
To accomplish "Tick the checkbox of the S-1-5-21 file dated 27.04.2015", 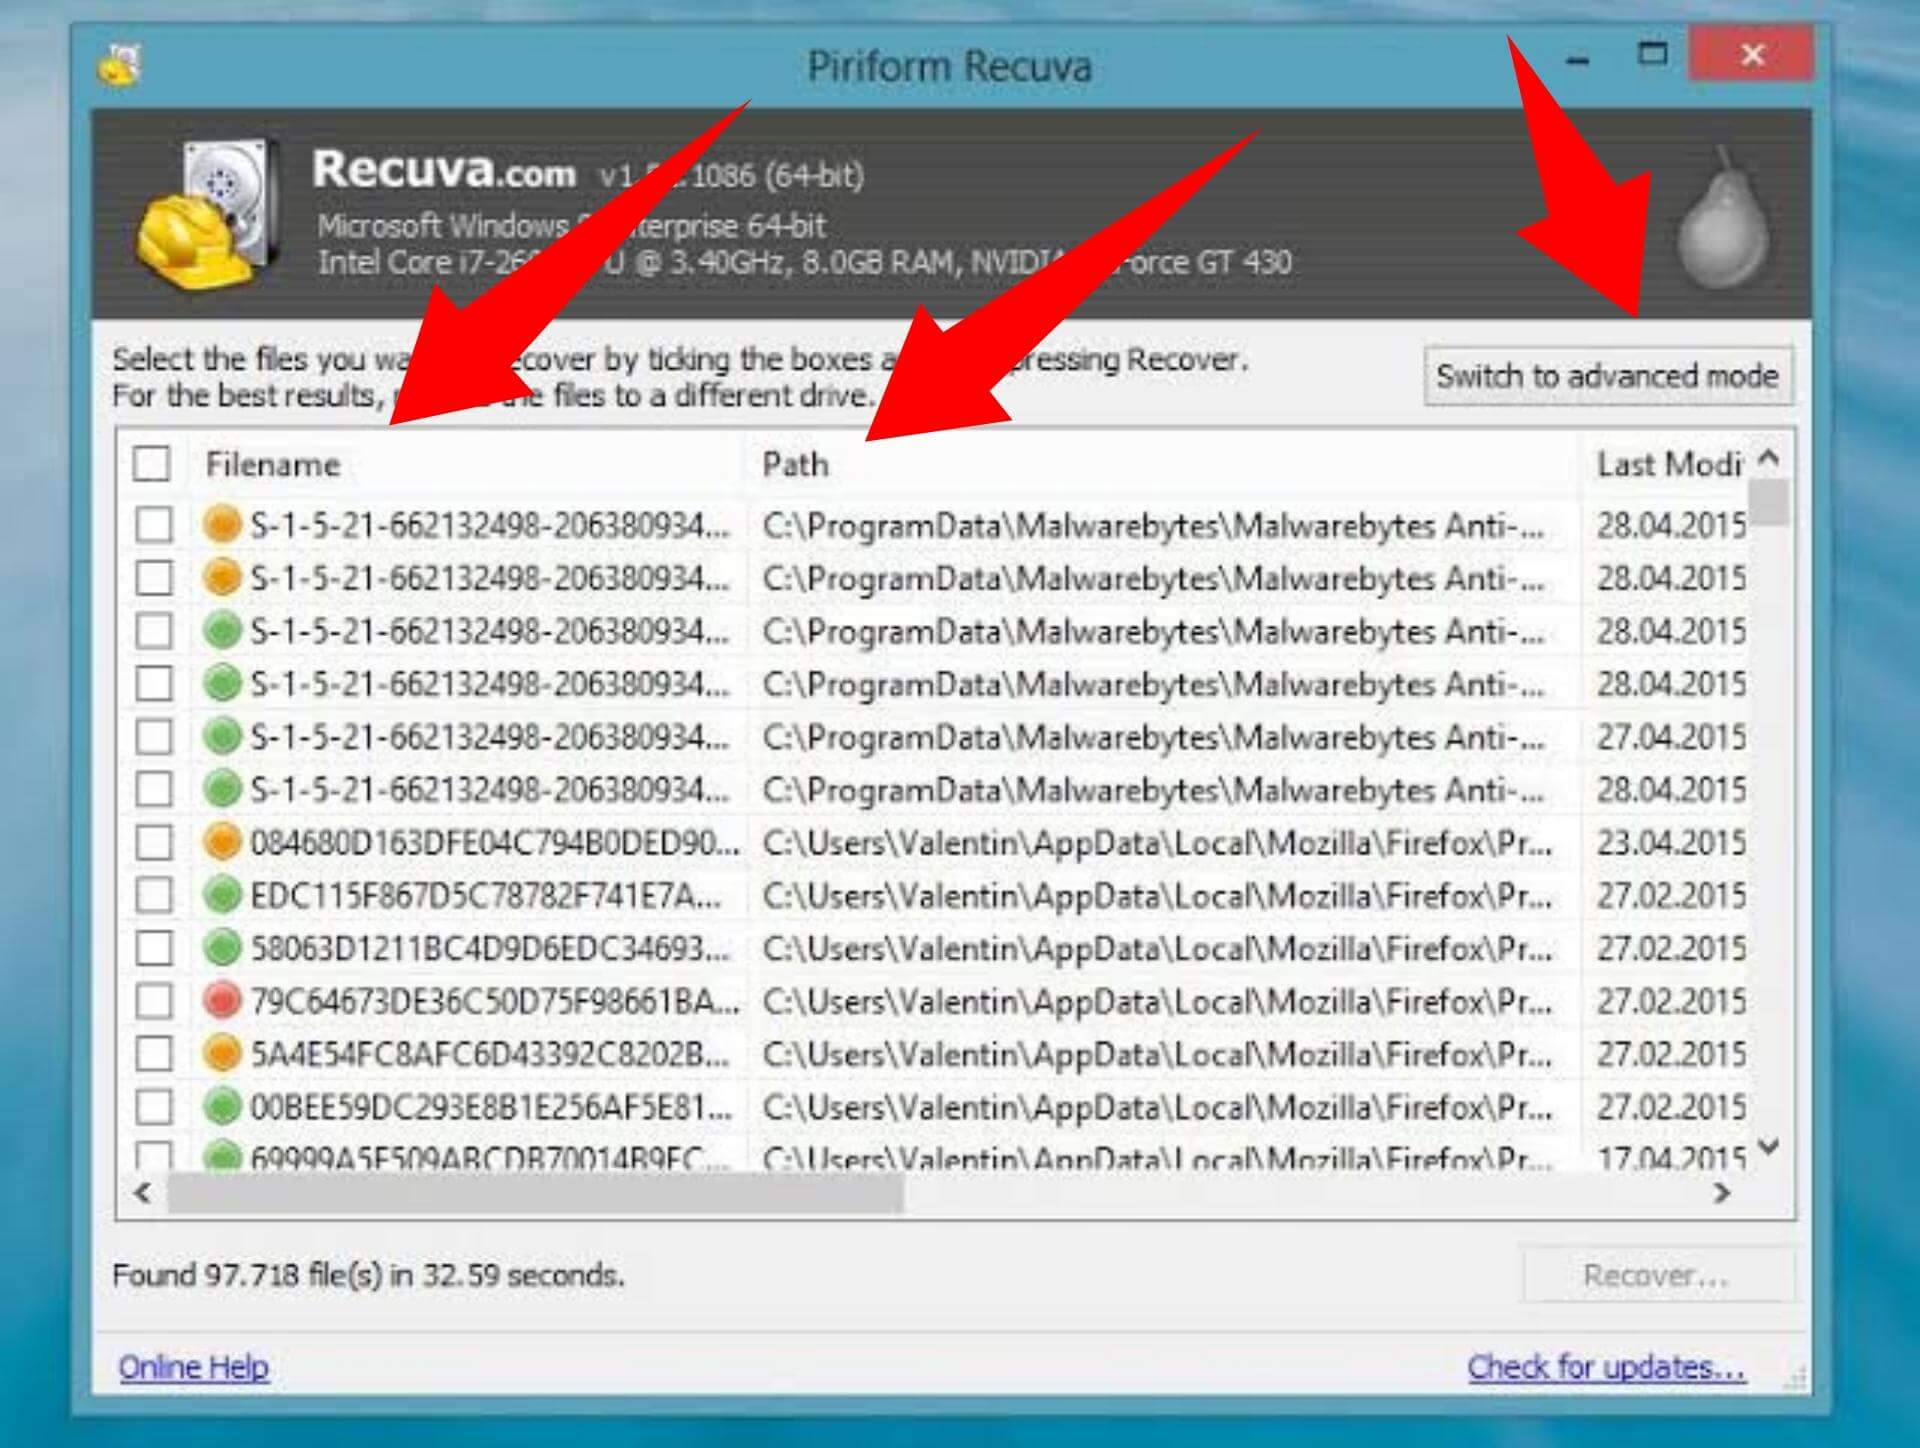I will click(x=154, y=737).
